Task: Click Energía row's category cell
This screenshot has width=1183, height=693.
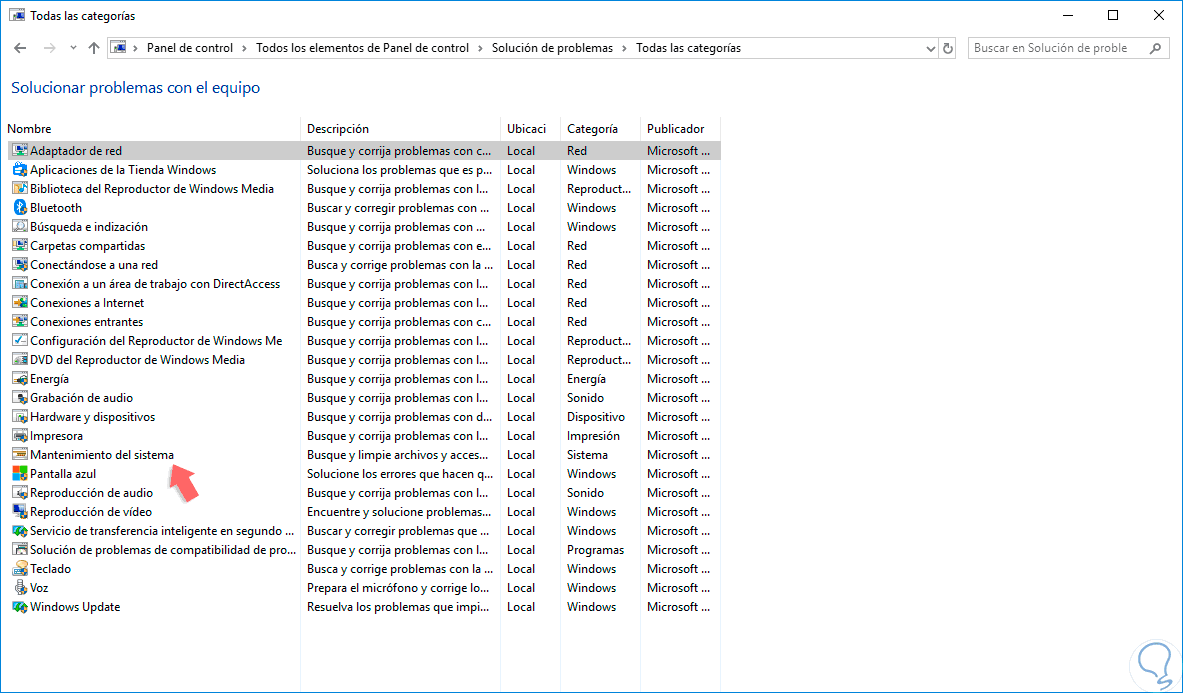Action: (x=586, y=379)
